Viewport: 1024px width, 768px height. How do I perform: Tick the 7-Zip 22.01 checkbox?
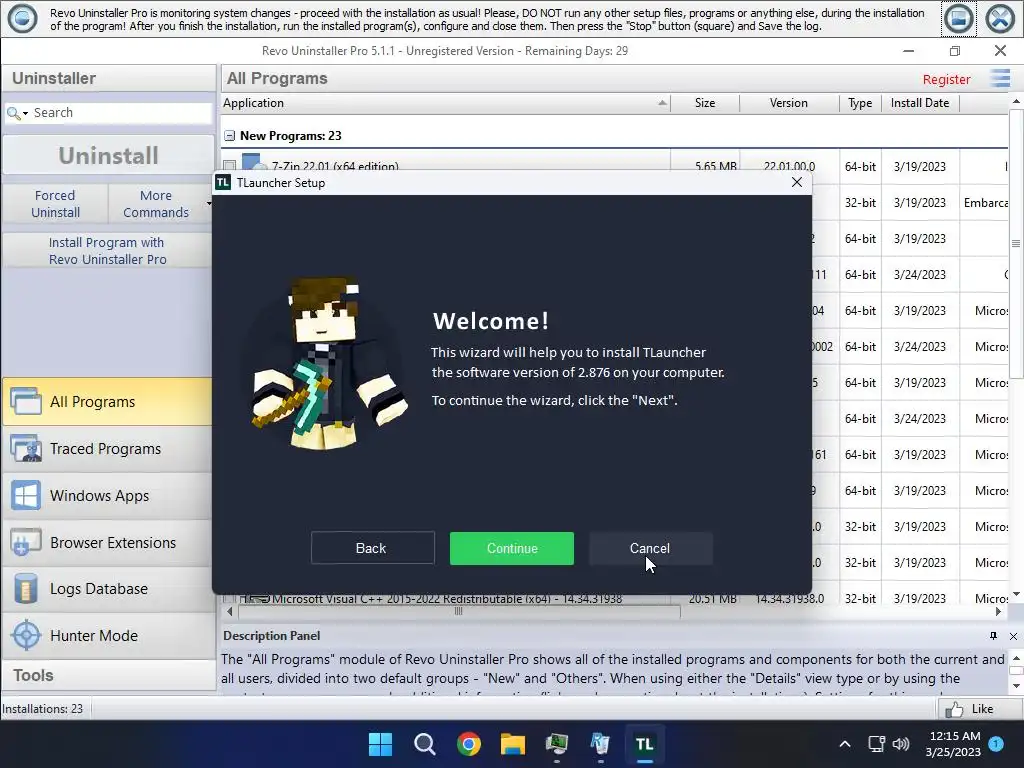[229, 165]
